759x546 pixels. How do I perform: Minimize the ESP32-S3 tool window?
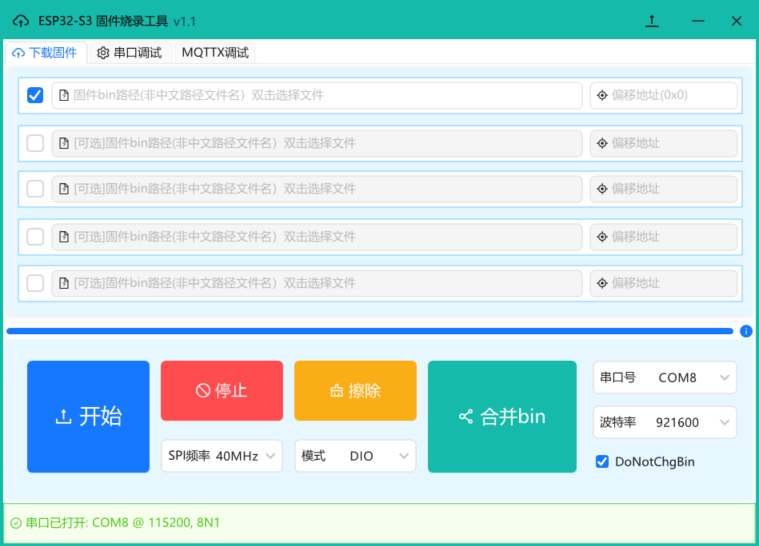(x=698, y=21)
